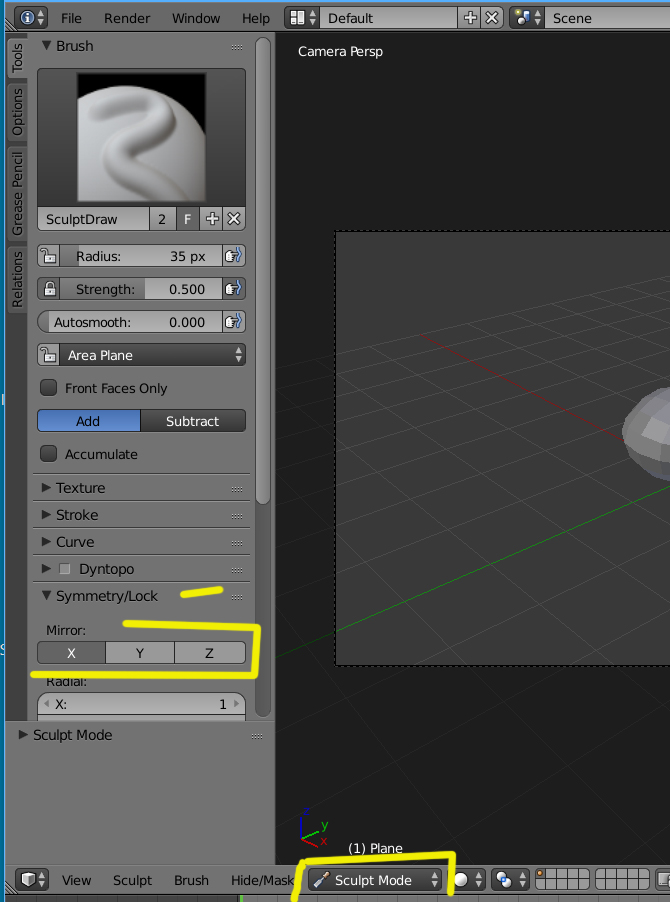
Task: Expand the Texture panel
Action: tap(47, 488)
